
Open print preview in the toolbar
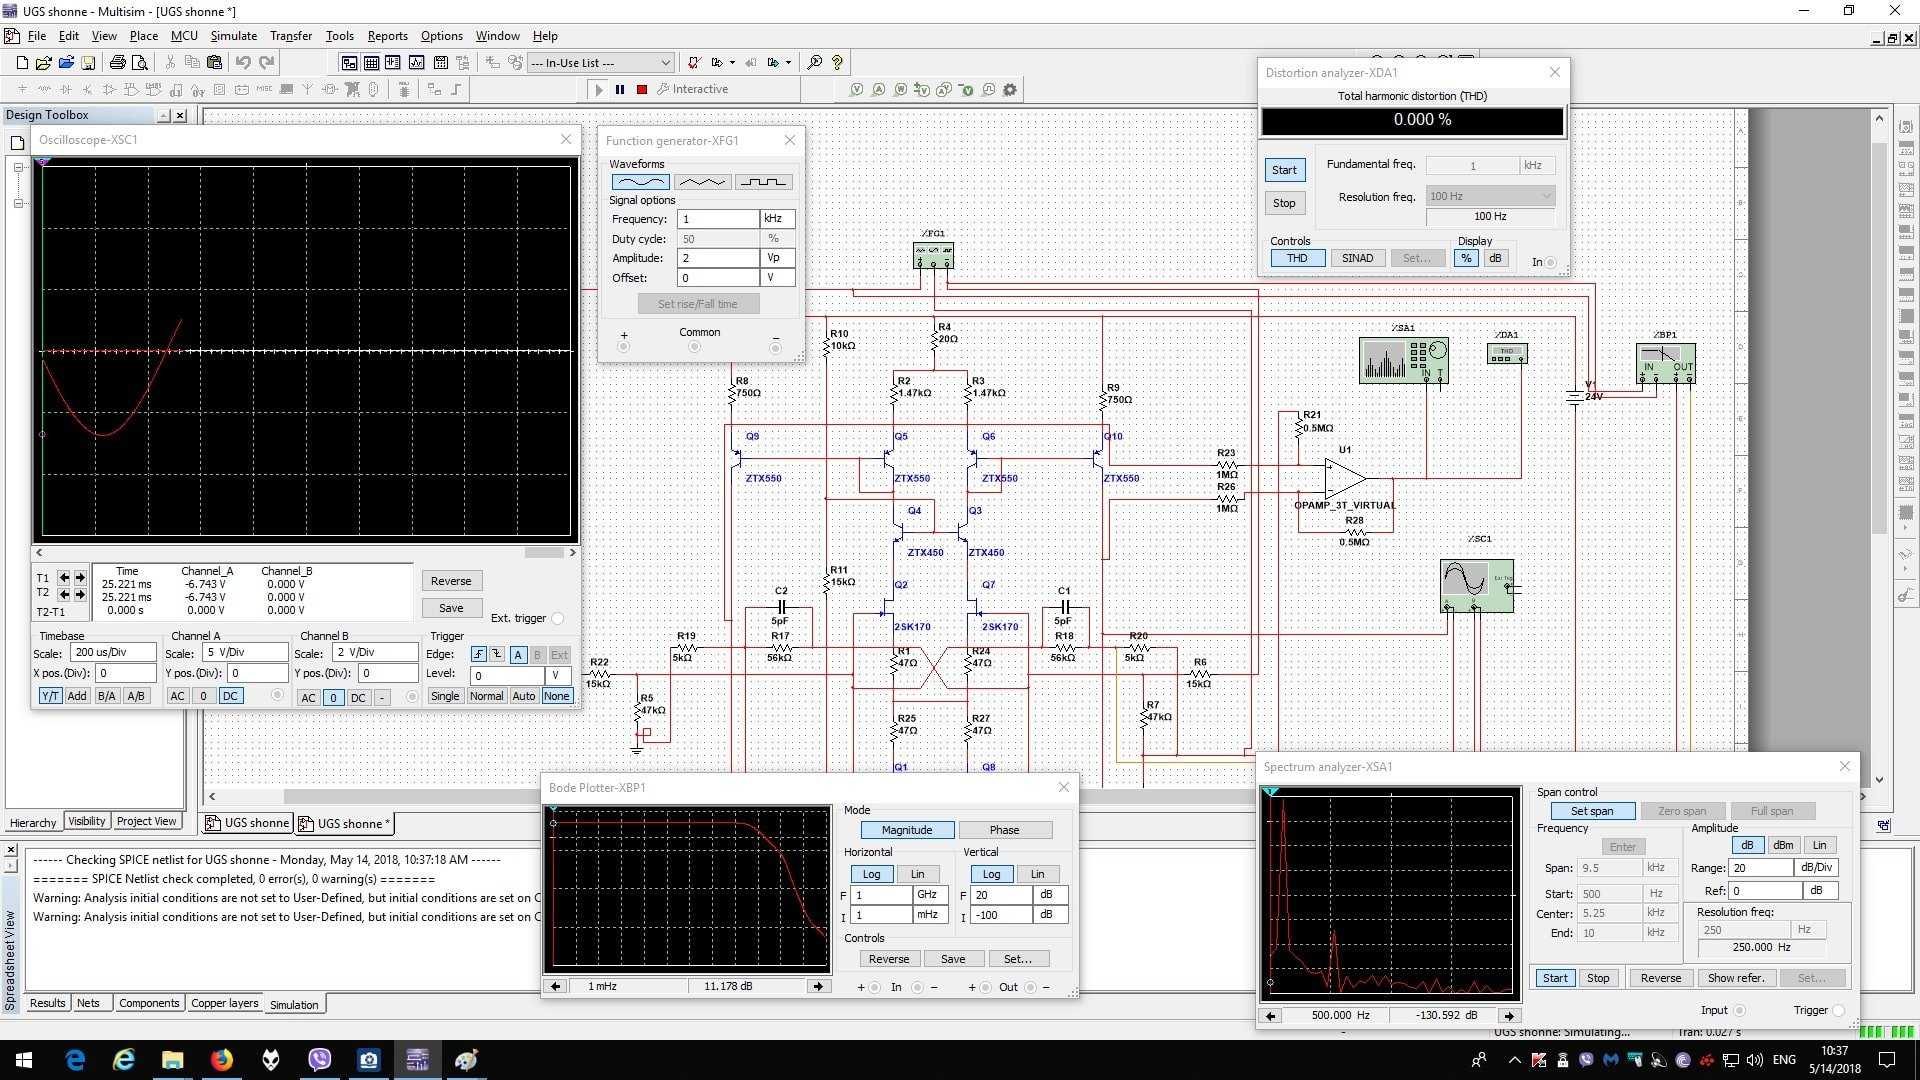click(140, 62)
